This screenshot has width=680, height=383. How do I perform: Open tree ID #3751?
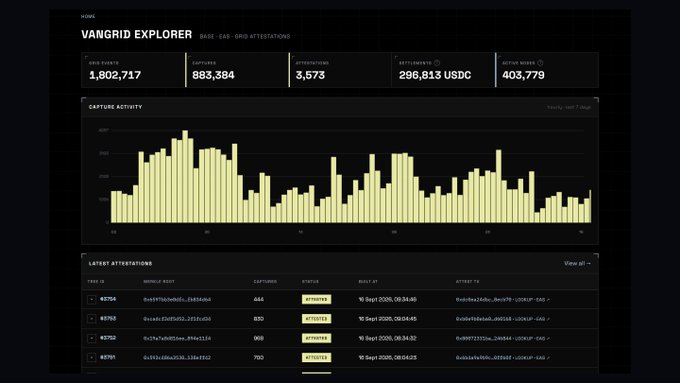coord(108,357)
